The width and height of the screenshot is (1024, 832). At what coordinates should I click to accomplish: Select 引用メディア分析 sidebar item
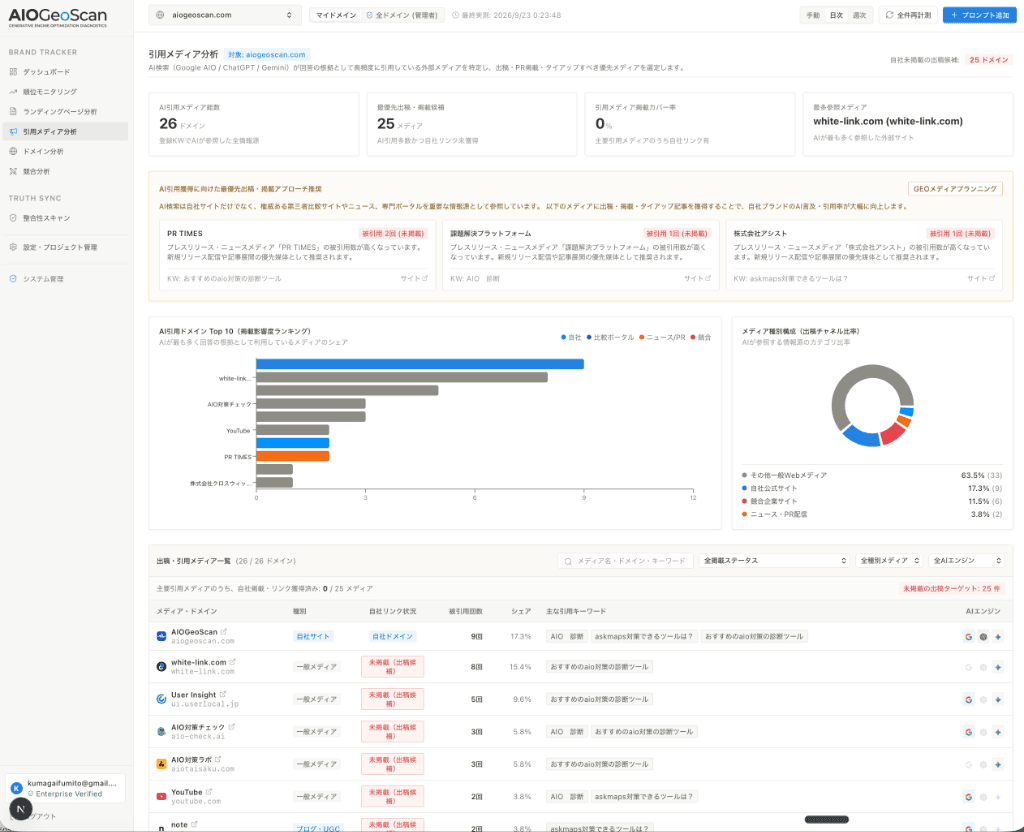(x=65, y=131)
